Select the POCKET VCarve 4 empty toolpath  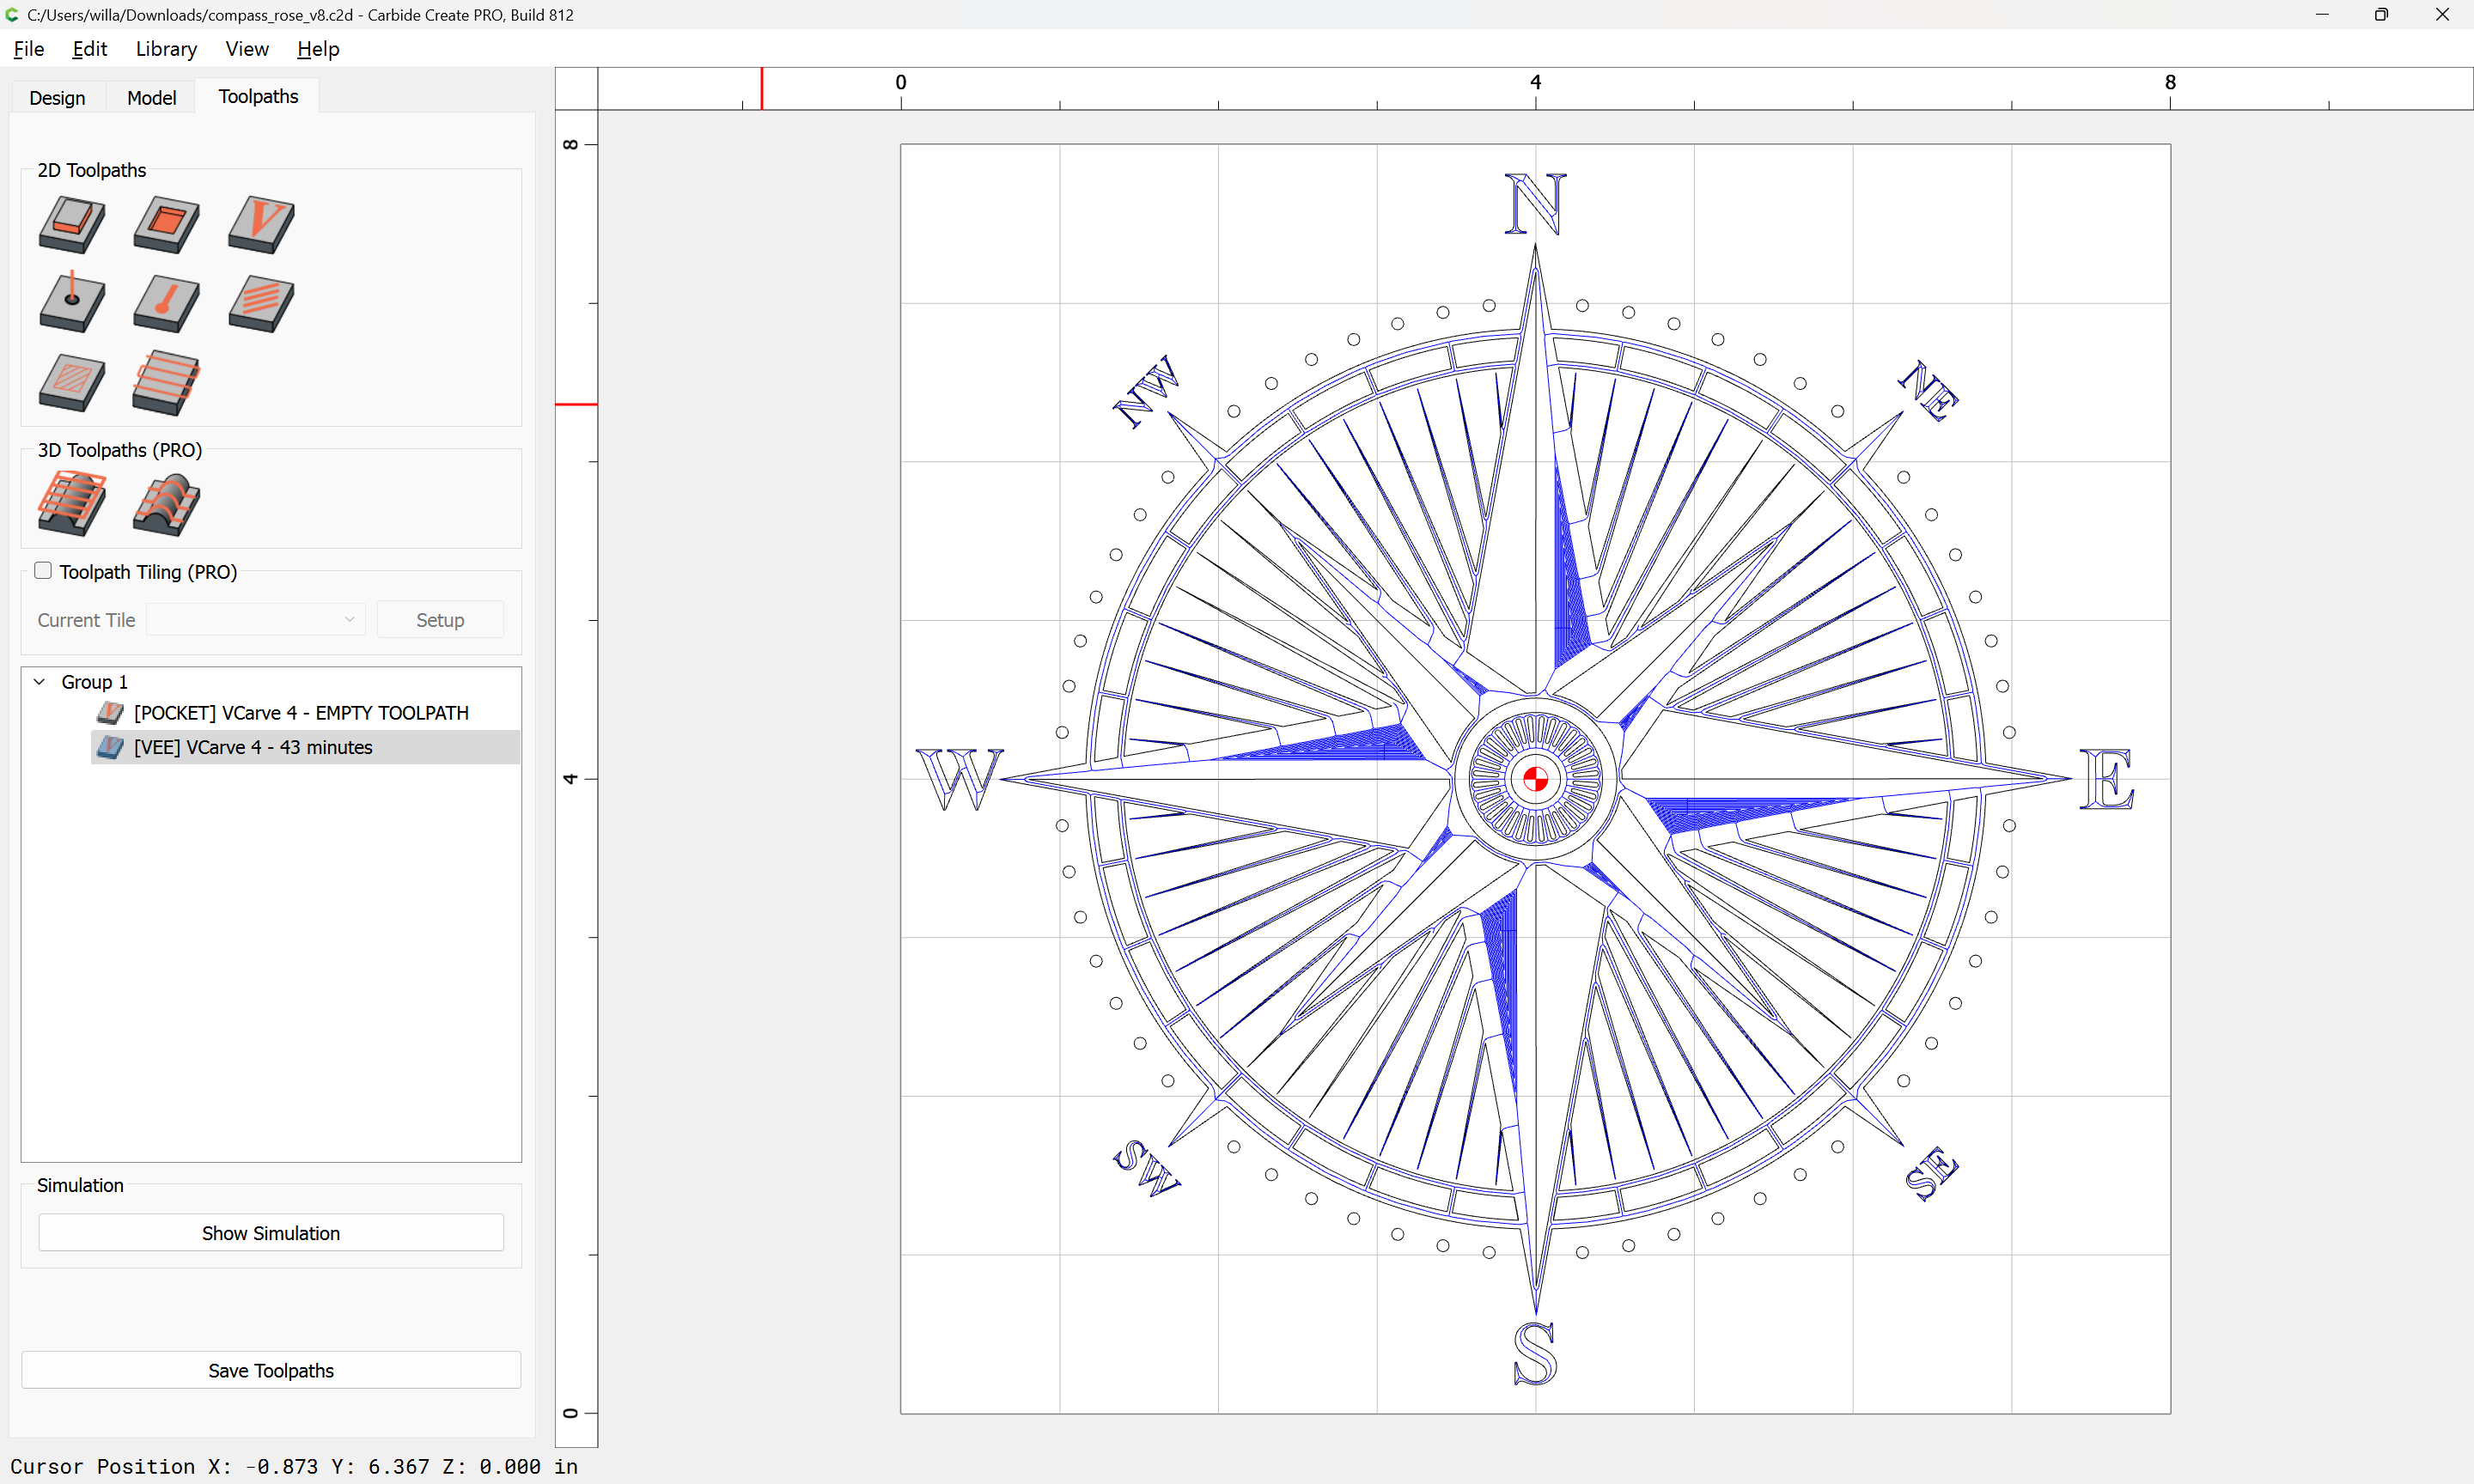301,713
